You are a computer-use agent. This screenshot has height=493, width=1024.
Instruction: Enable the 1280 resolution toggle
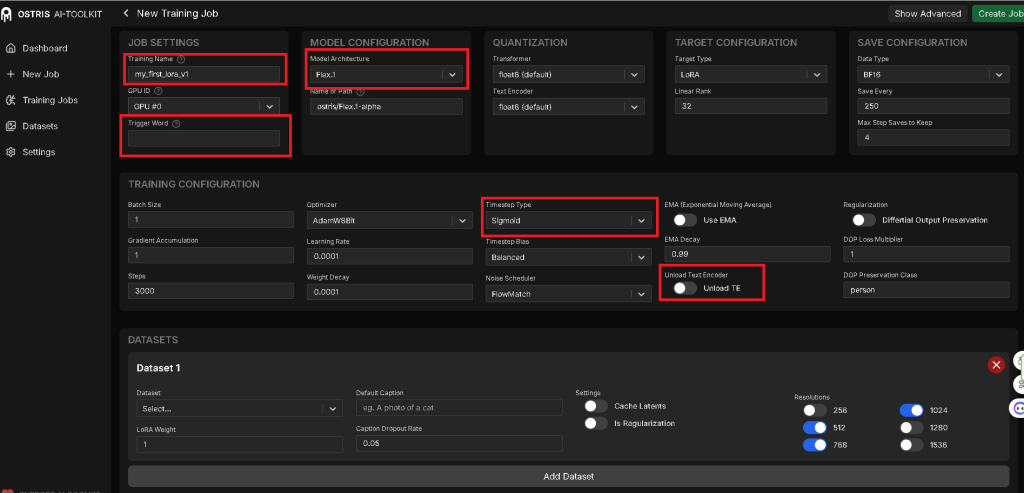click(911, 428)
